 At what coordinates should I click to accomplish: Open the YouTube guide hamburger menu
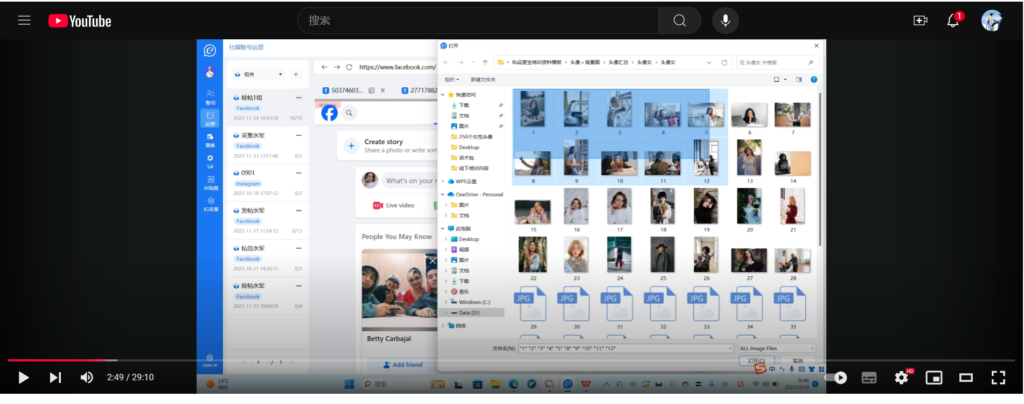tap(24, 20)
